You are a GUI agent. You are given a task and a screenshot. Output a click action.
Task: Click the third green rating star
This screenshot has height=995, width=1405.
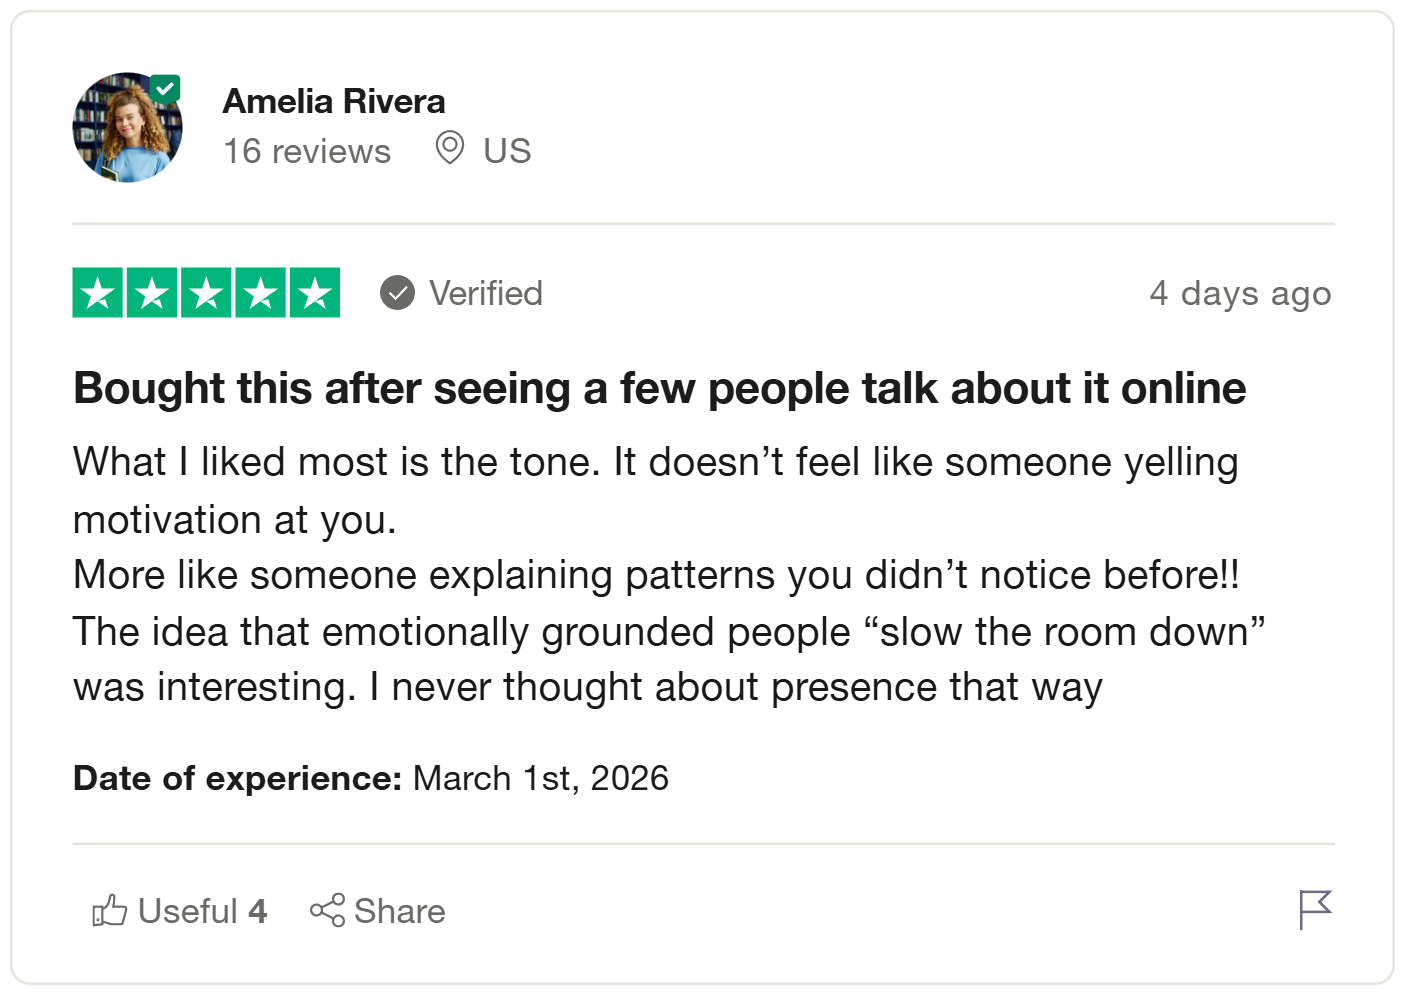point(206,293)
